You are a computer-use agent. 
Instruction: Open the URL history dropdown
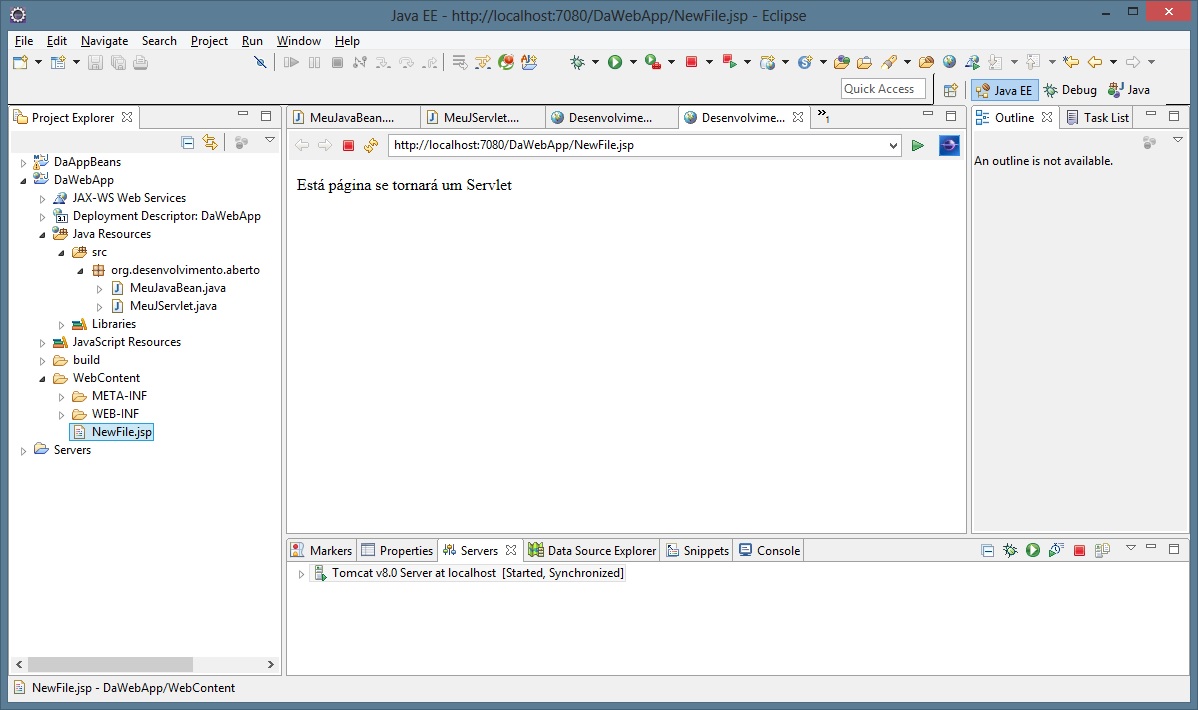coord(893,146)
